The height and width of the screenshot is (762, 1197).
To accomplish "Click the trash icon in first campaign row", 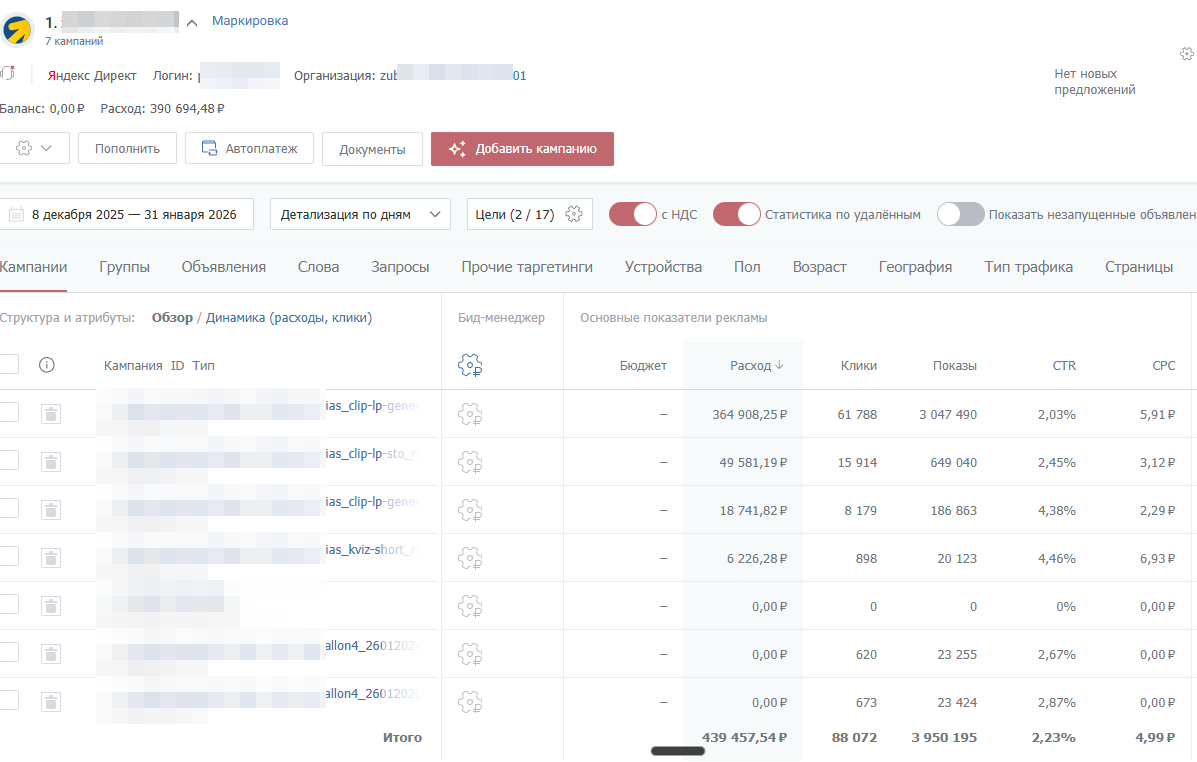I will pyautogui.click(x=51, y=414).
